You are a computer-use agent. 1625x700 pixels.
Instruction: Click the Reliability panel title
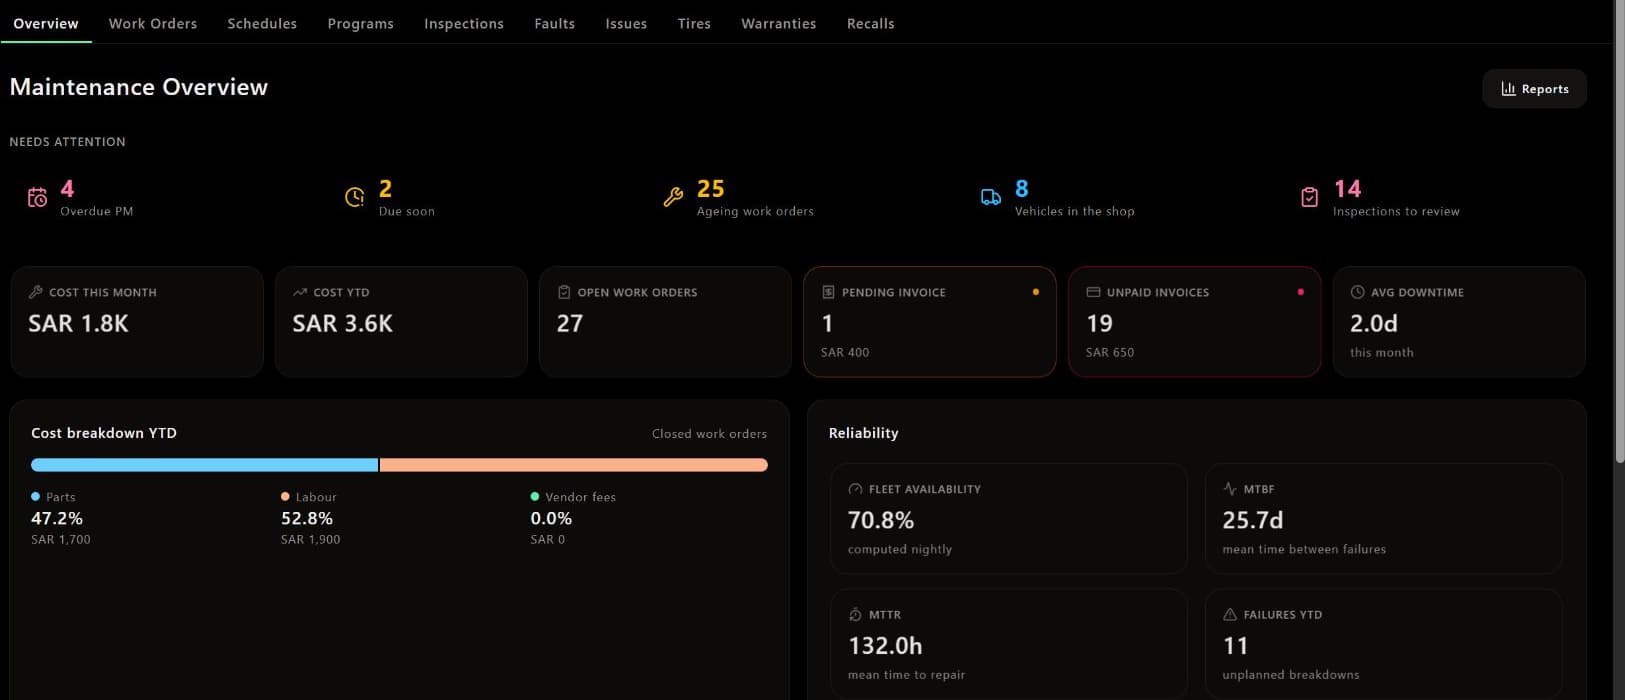[864, 433]
